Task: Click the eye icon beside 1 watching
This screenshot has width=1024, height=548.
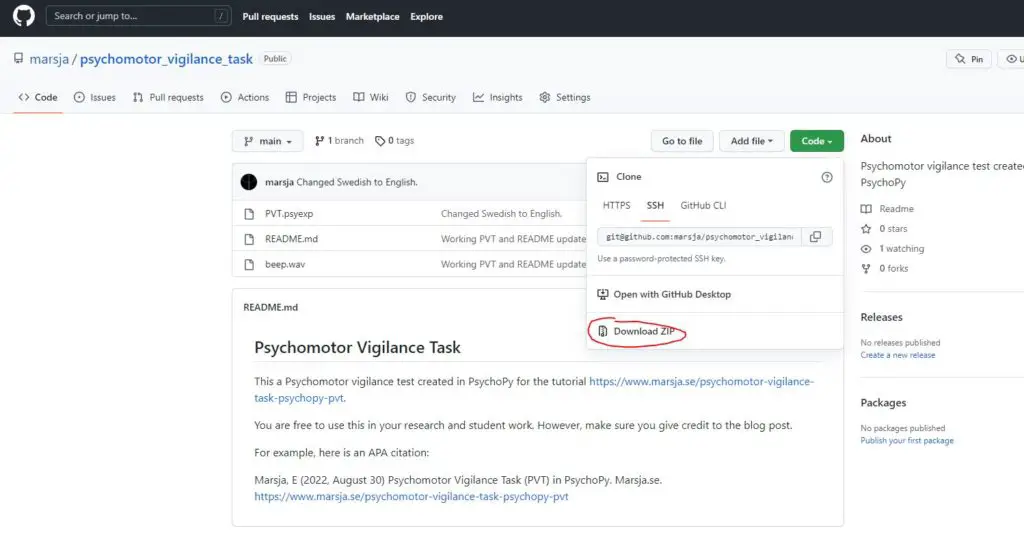Action: (x=866, y=249)
